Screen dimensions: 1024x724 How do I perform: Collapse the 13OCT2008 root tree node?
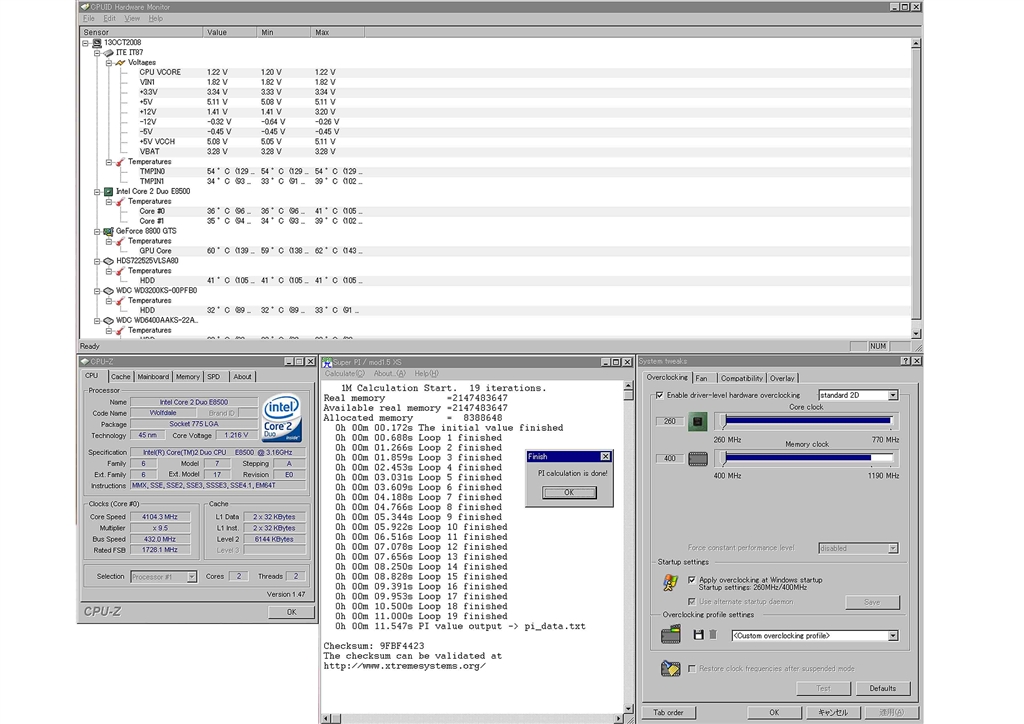pos(86,43)
